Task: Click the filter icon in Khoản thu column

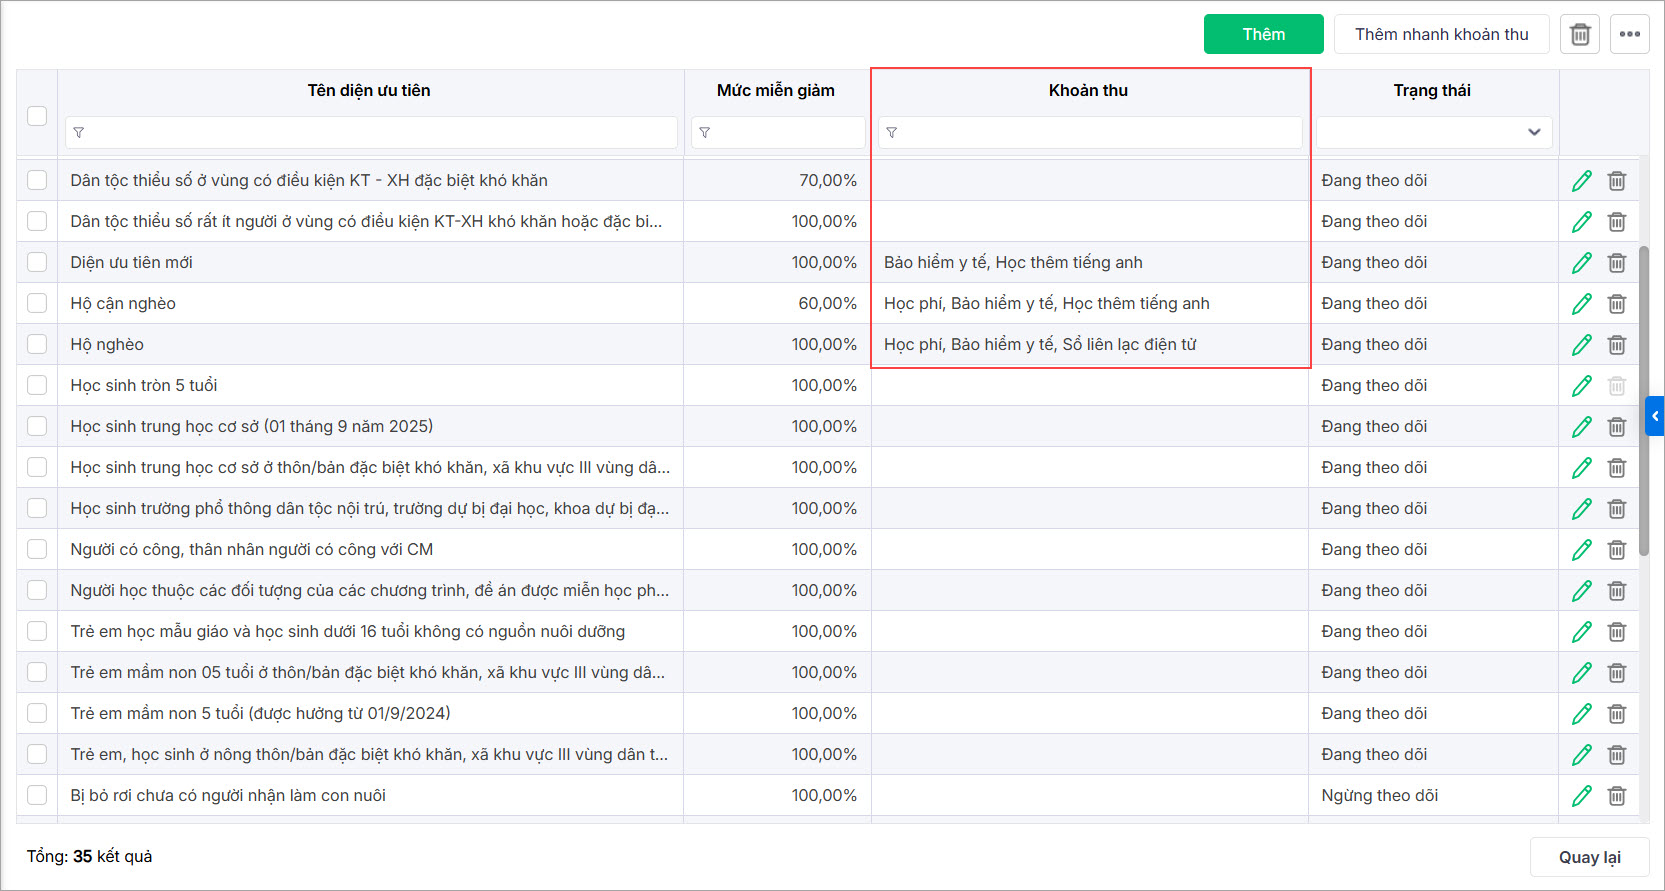Action: tap(892, 133)
